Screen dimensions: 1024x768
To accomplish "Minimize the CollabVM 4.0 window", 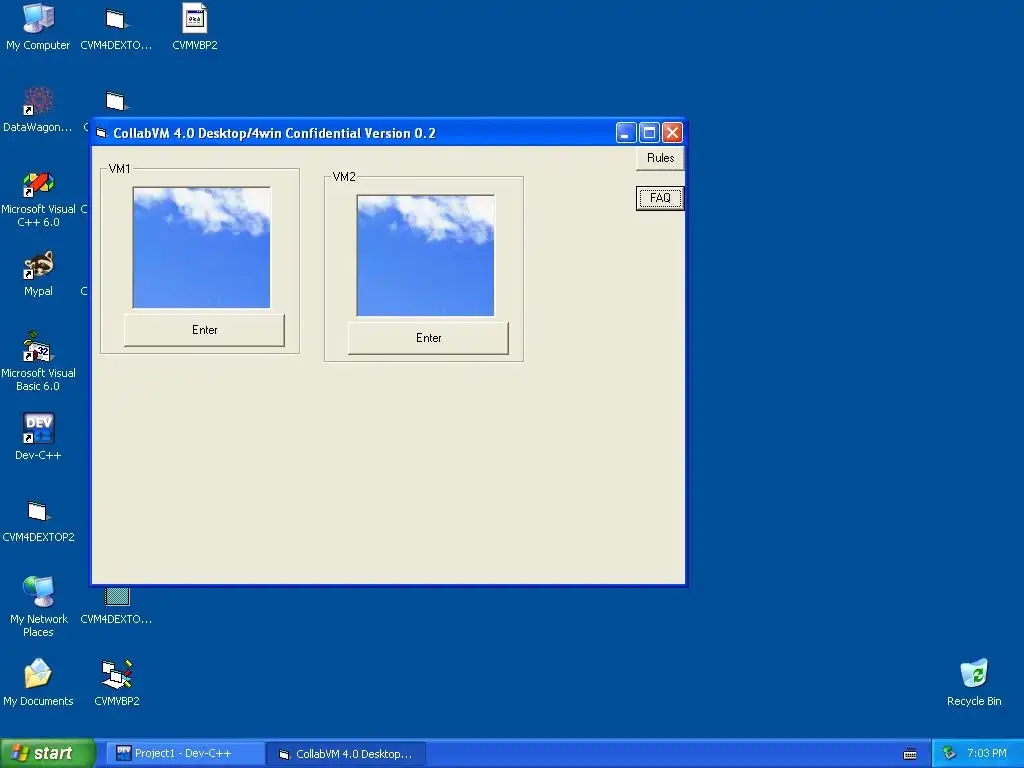I will 626,133.
